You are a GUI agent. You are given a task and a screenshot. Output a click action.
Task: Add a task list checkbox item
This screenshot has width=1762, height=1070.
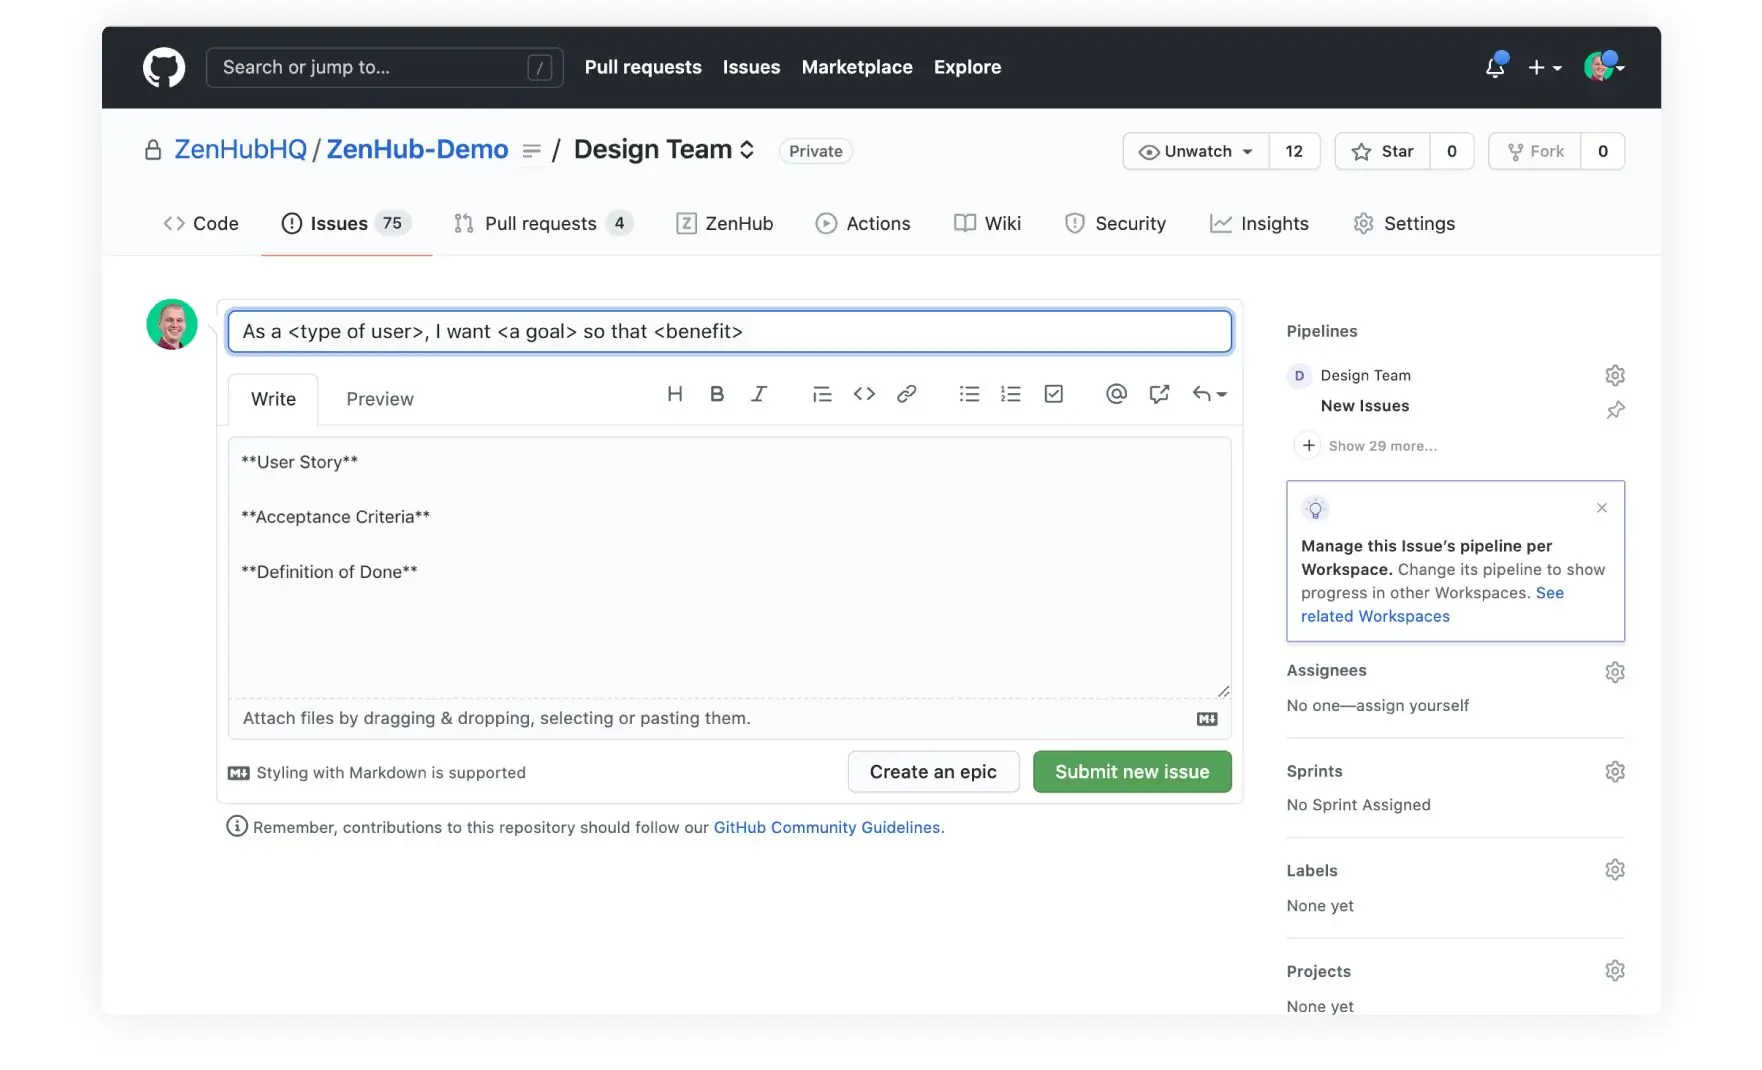(x=1054, y=394)
